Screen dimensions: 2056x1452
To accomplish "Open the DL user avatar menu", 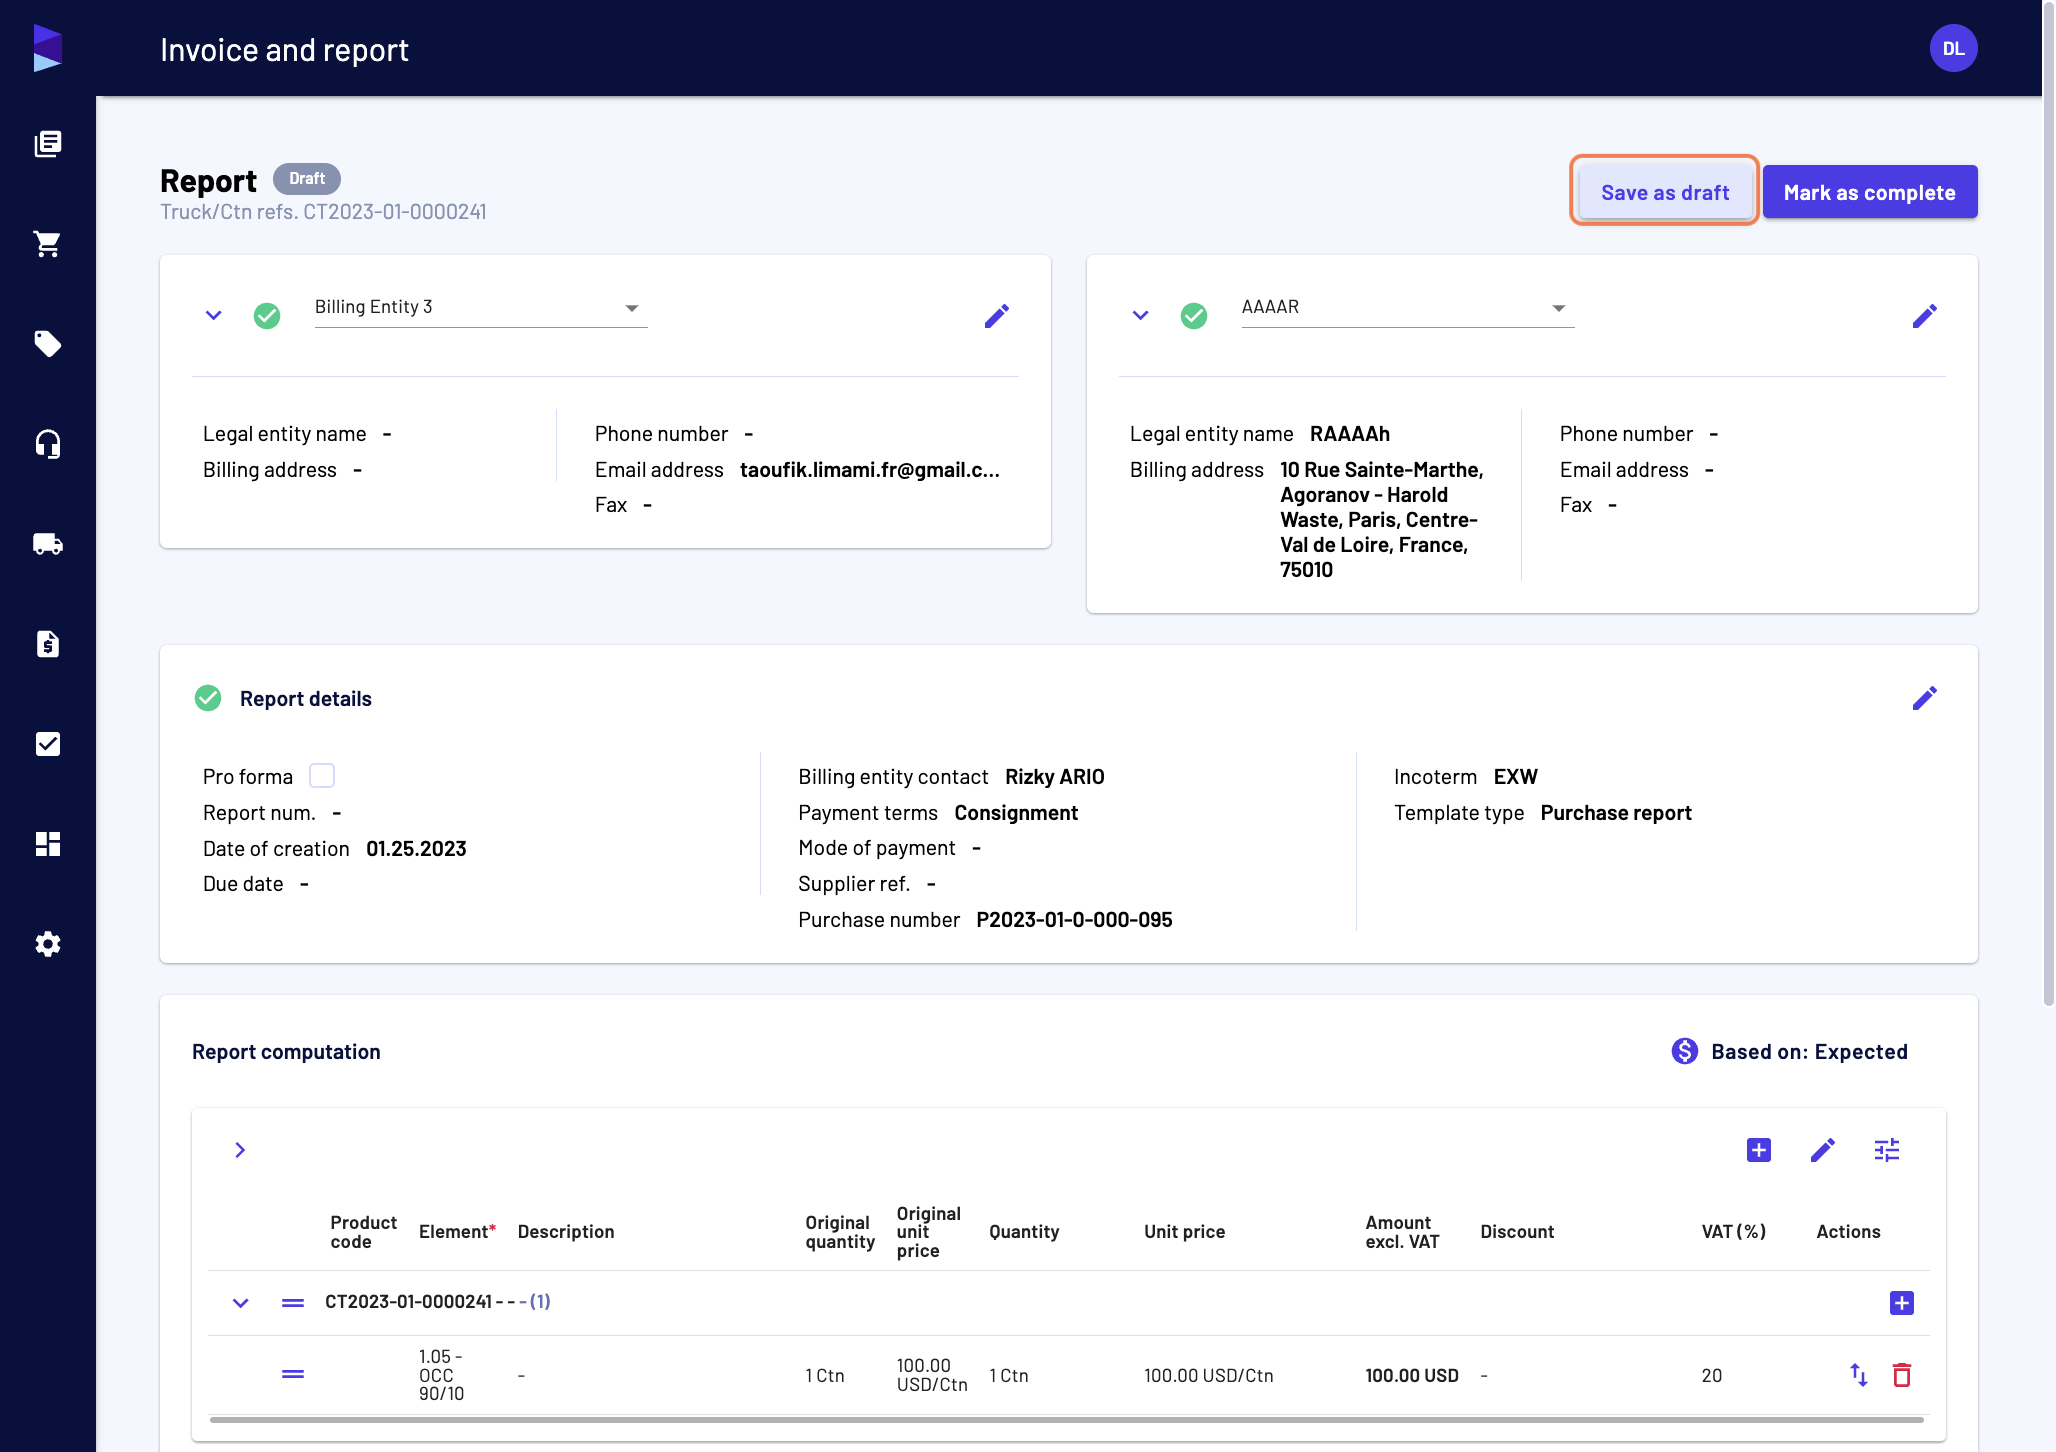I will [x=1953, y=48].
